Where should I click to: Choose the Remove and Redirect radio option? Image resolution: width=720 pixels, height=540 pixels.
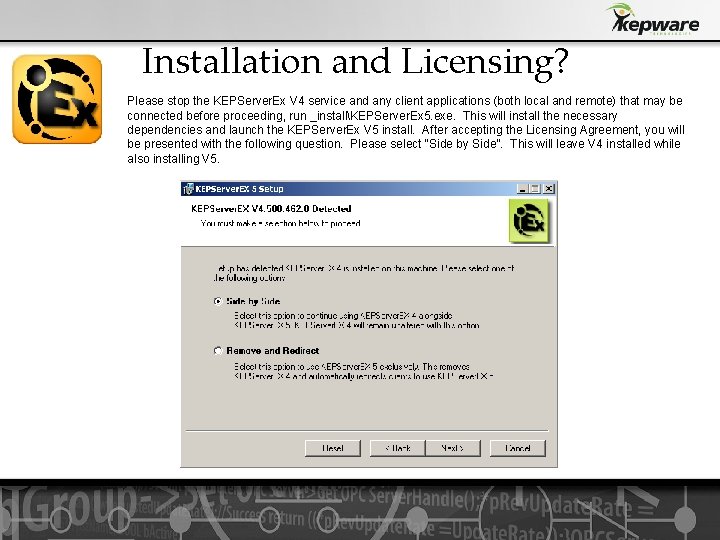pyautogui.click(x=218, y=351)
